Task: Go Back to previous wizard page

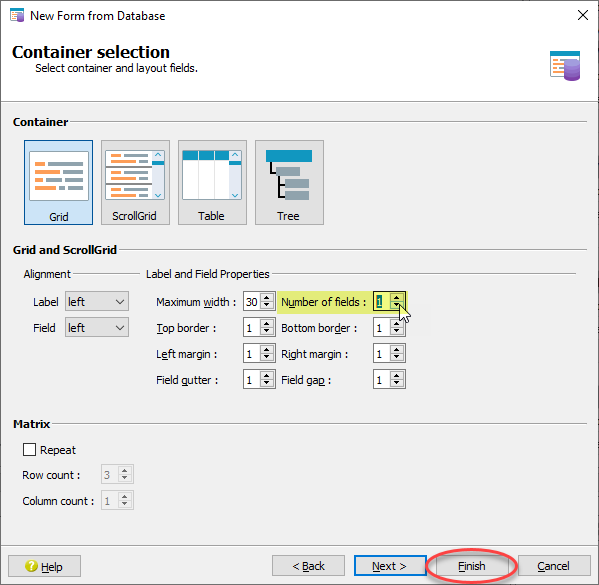Action: (x=308, y=566)
